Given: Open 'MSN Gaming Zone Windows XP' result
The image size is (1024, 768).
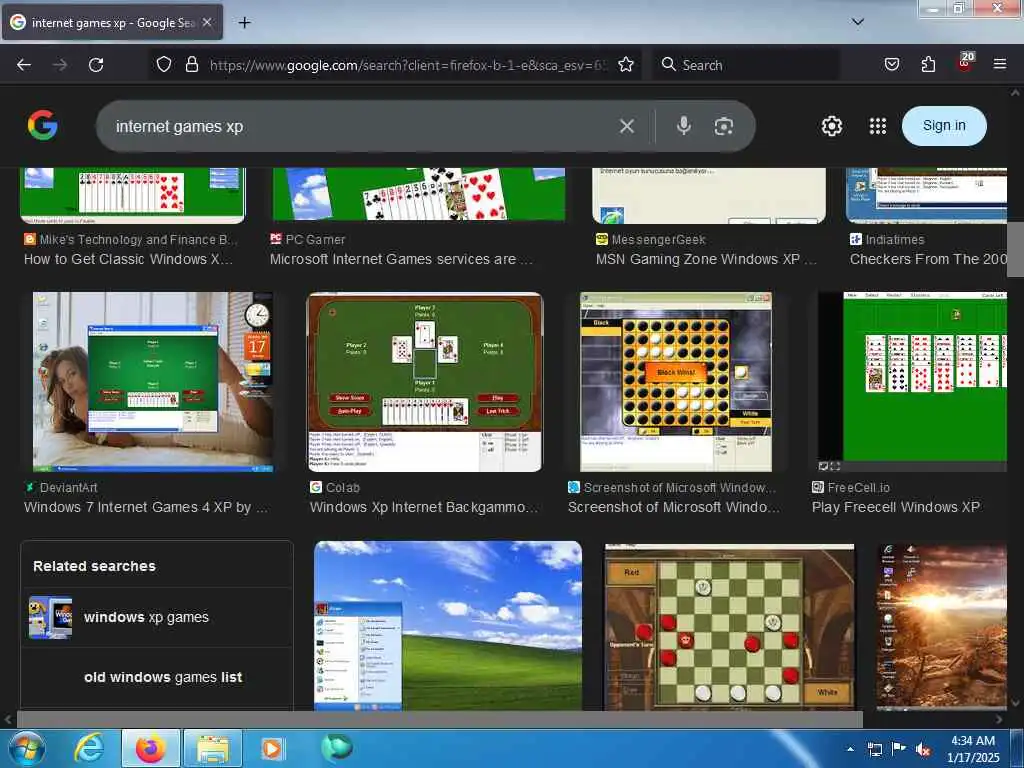Looking at the screenshot, I should tap(706, 259).
